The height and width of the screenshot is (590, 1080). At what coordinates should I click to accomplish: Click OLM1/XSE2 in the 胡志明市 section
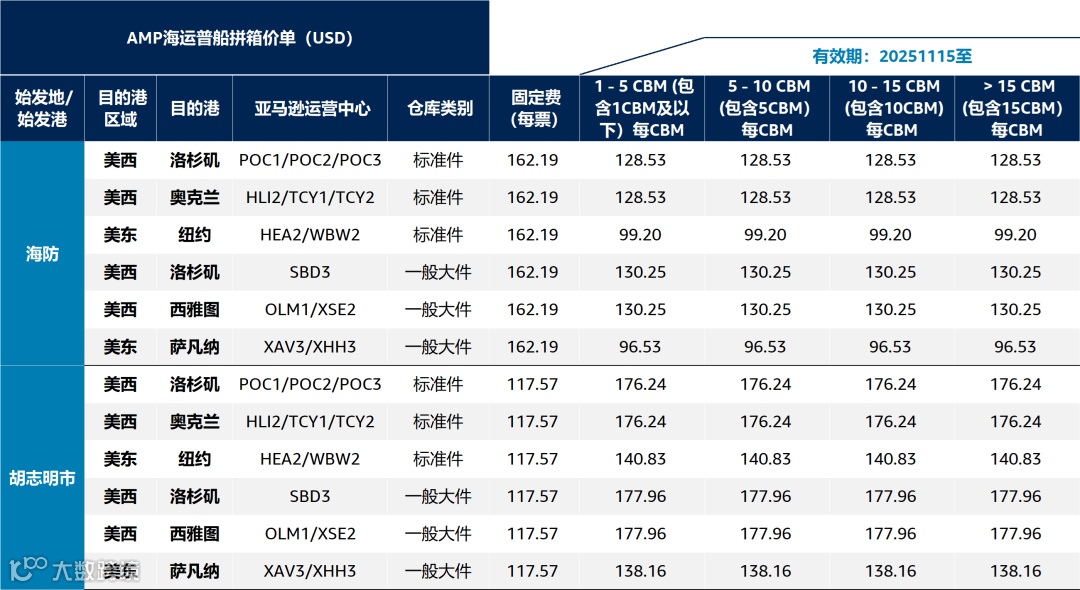click(x=310, y=534)
